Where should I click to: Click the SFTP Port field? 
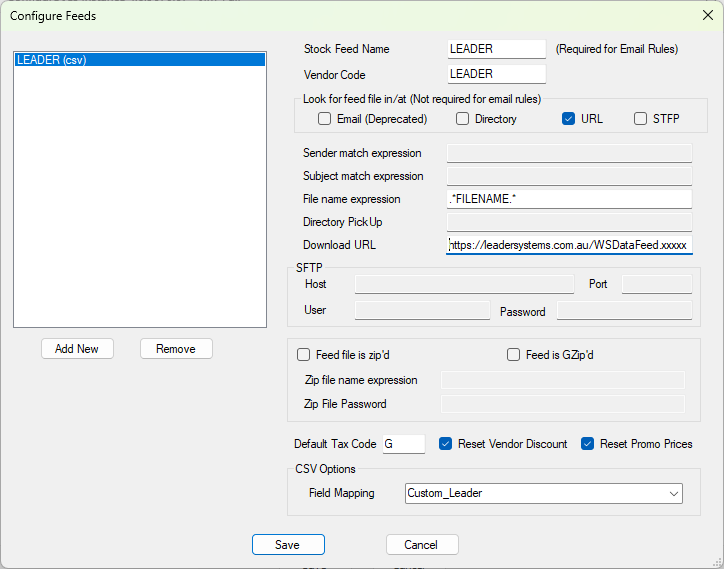coord(657,284)
